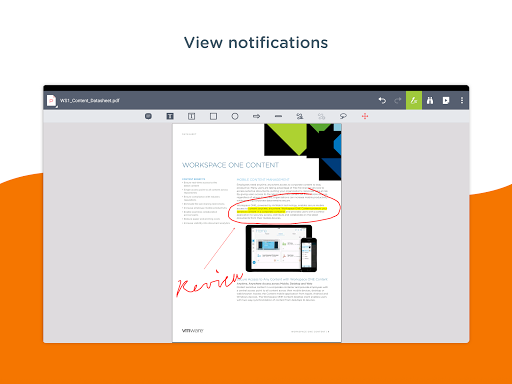Click the greyed-out stamp tool
The width and height of the screenshot is (512, 384).
[x=321, y=116]
